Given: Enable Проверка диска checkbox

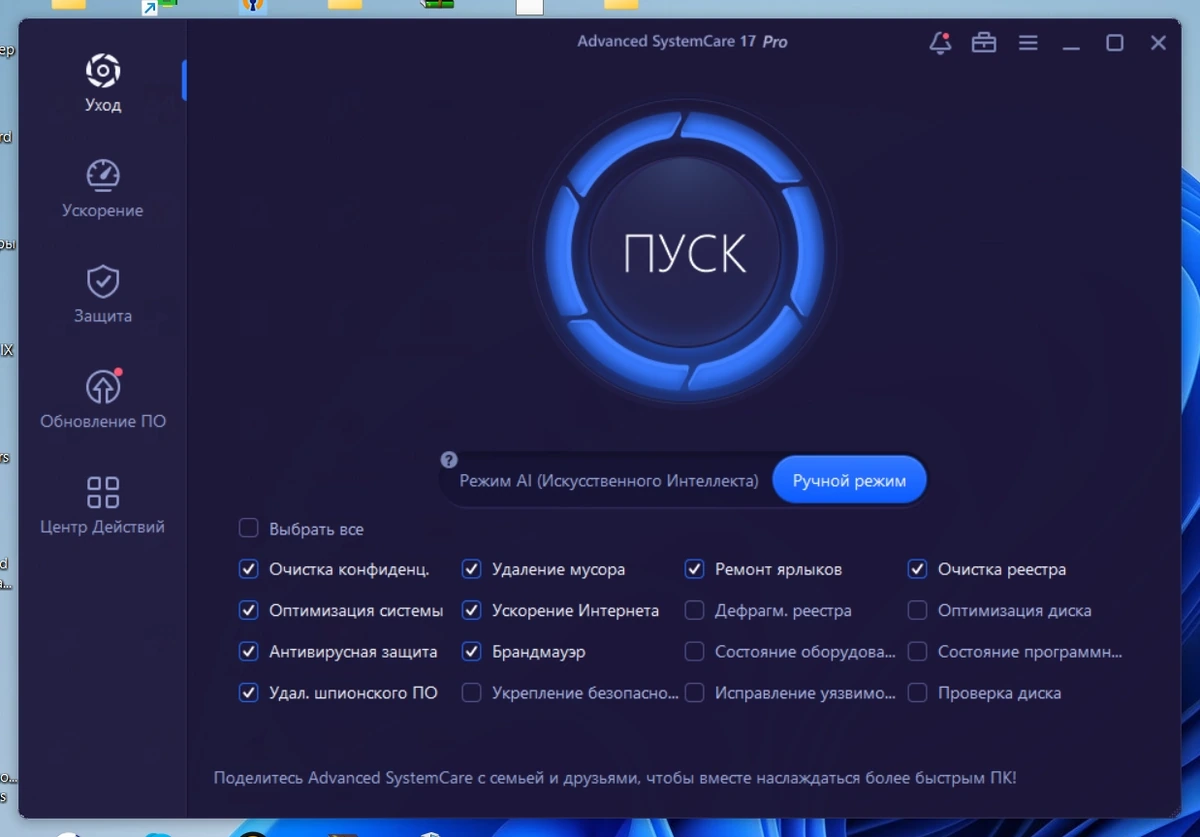Looking at the screenshot, I should (x=917, y=692).
